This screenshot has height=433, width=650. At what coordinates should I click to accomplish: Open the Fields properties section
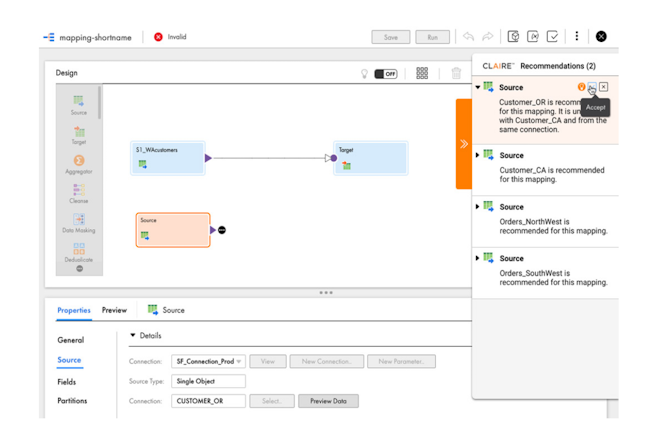(66, 382)
